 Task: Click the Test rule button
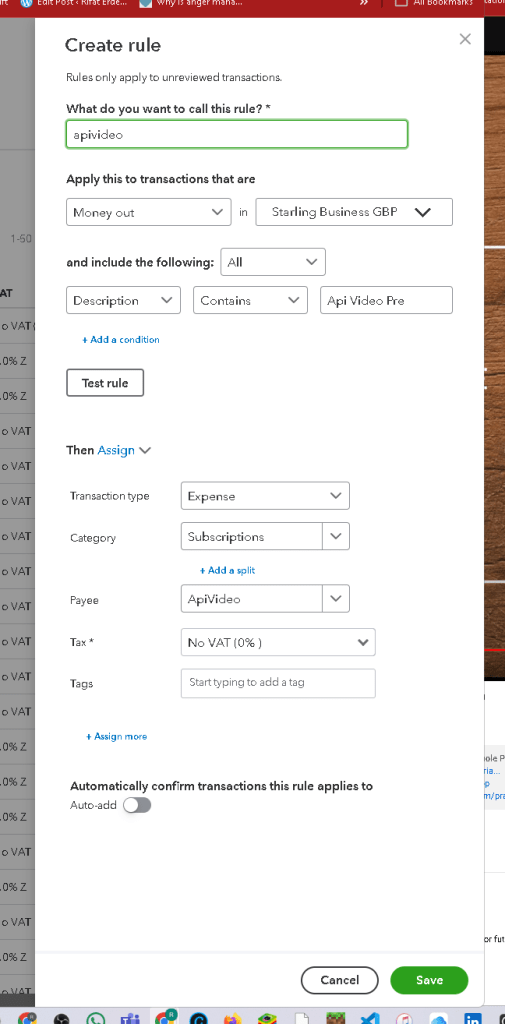point(105,383)
